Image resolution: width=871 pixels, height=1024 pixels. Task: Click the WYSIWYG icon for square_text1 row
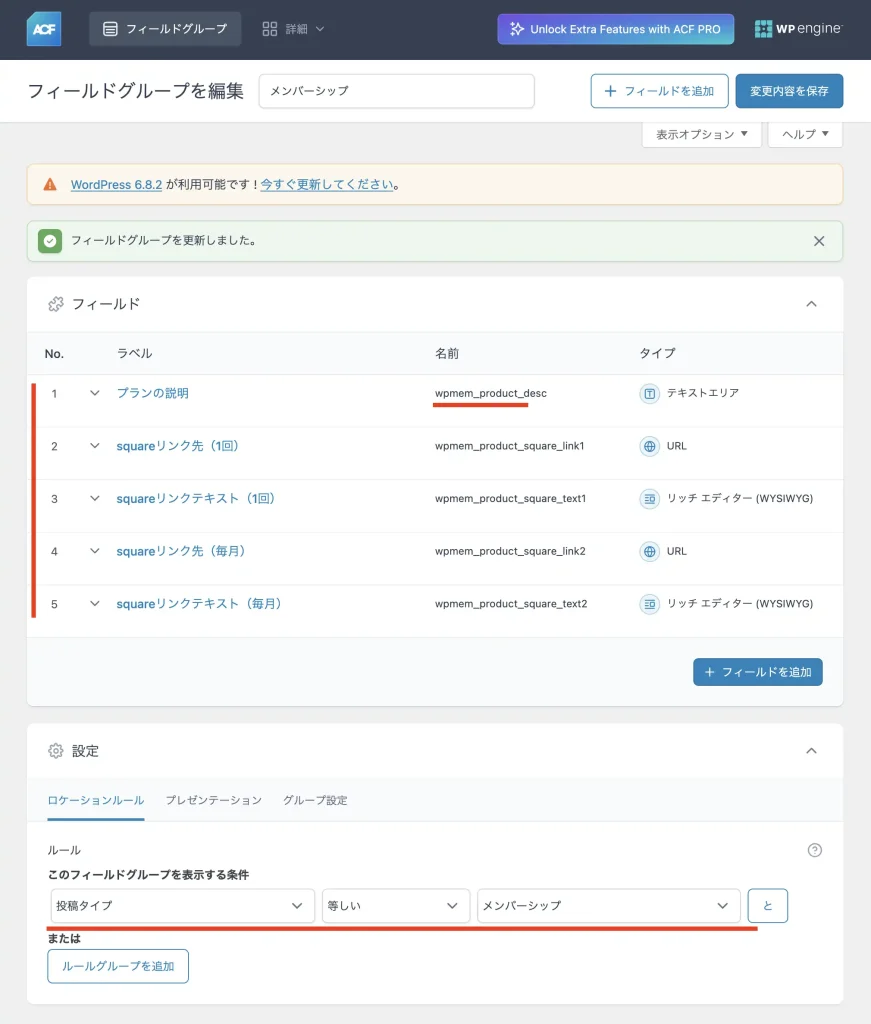(650, 498)
